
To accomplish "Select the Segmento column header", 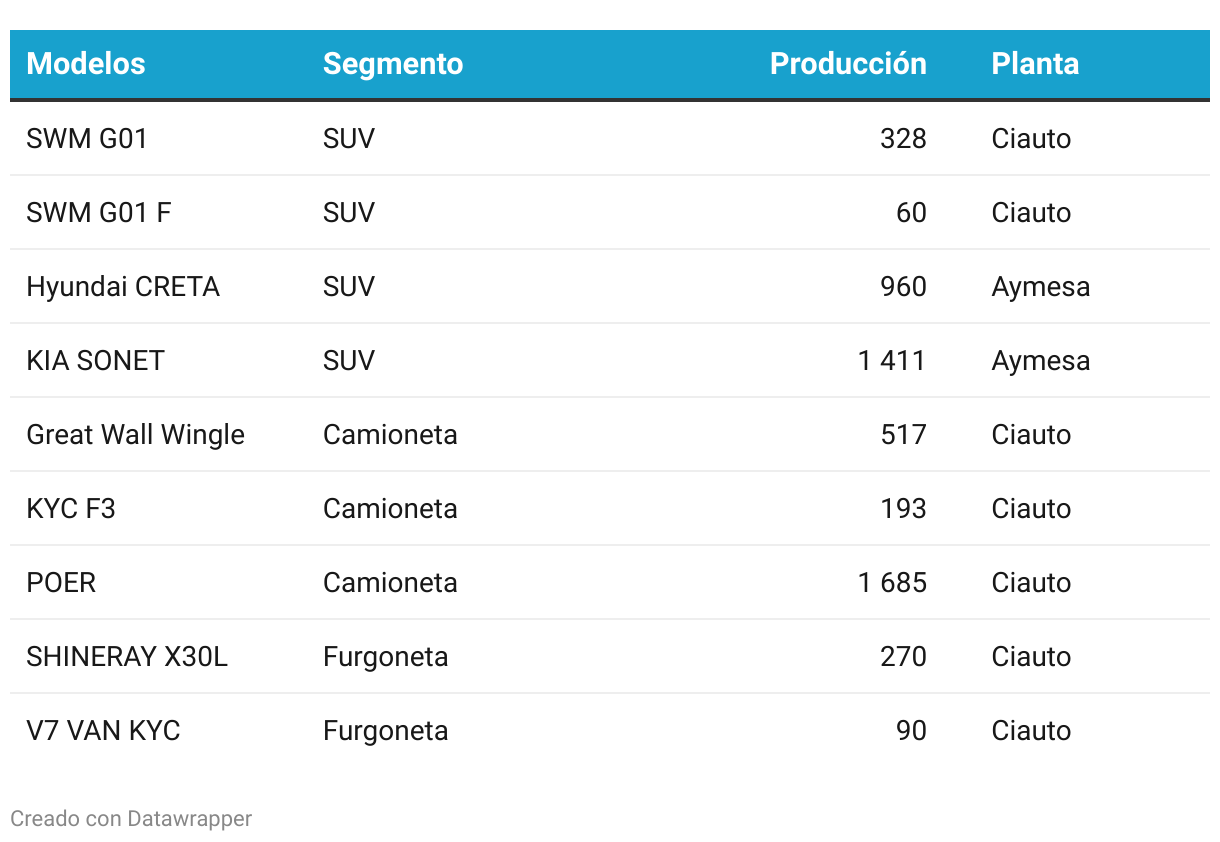I will (393, 64).
